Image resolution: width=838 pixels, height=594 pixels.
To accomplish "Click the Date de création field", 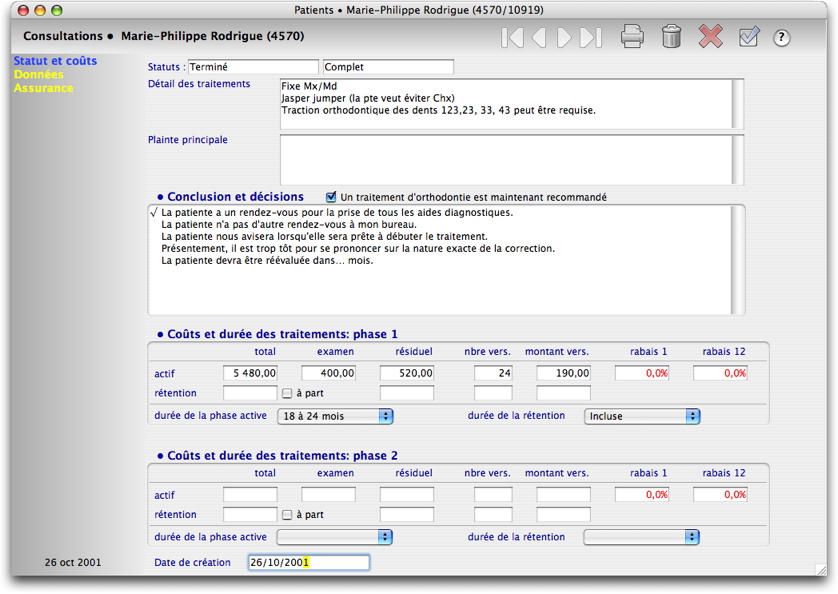I will [309, 562].
